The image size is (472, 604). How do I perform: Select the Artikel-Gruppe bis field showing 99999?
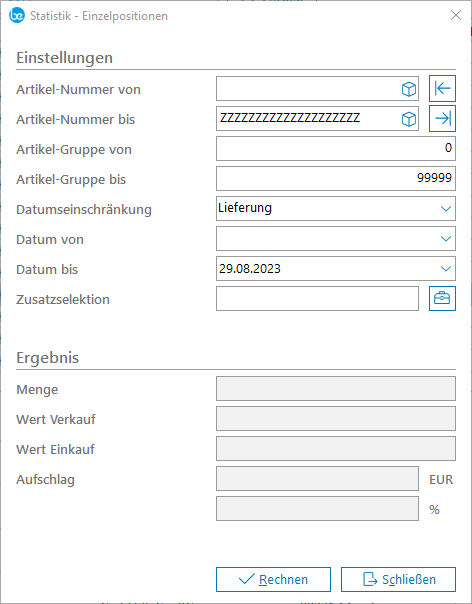click(x=336, y=178)
